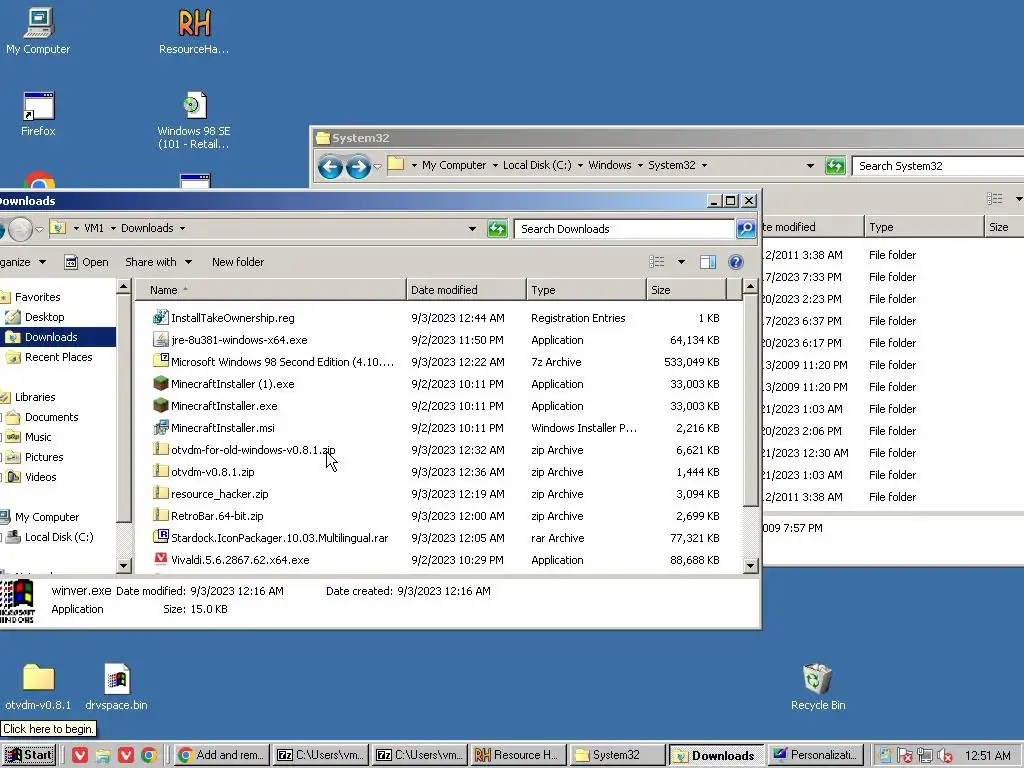This screenshot has width=1024, height=768.
Task: Switch to Resource Hacker taskbar button
Action: point(517,755)
